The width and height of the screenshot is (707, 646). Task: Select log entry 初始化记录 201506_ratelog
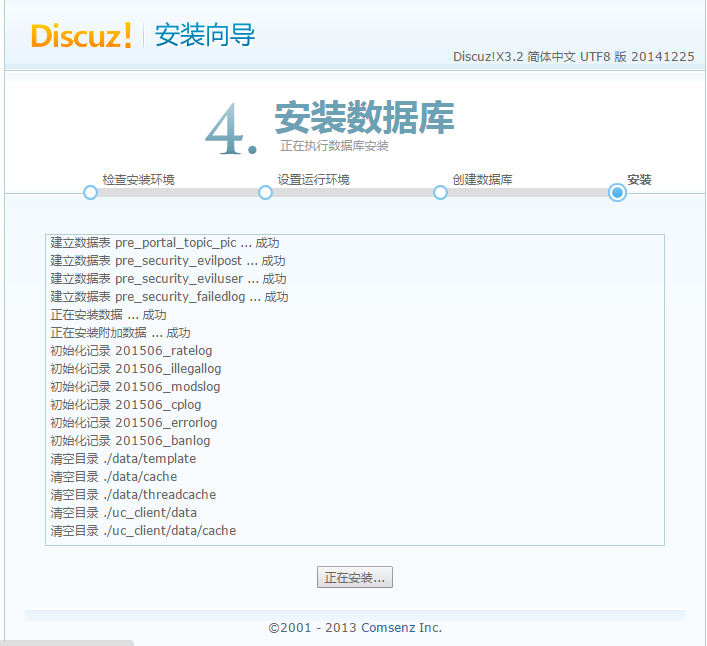(x=131, y=350)
